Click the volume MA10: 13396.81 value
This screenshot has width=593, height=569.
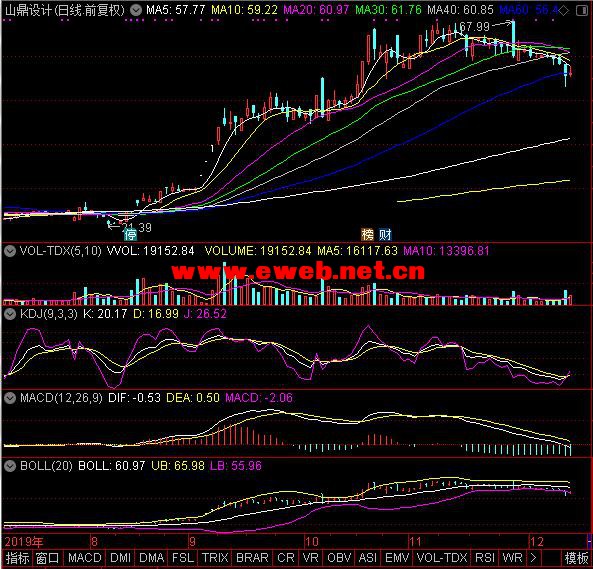click(x=446, y=251)
